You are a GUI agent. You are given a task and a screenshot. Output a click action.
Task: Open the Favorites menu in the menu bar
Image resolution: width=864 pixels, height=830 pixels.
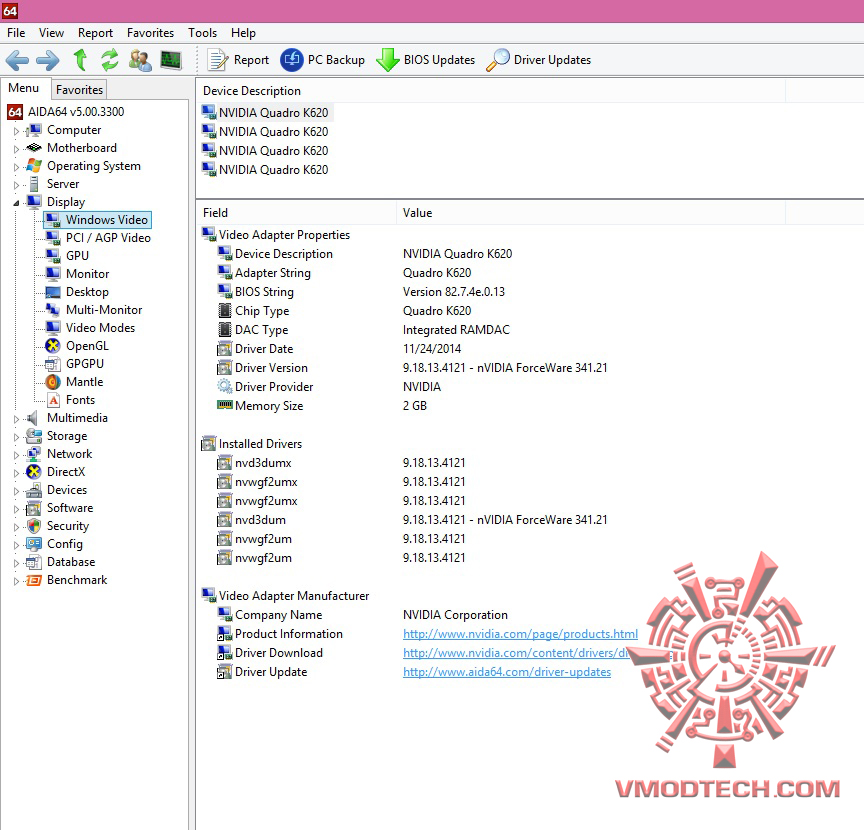tap(150, 33)
